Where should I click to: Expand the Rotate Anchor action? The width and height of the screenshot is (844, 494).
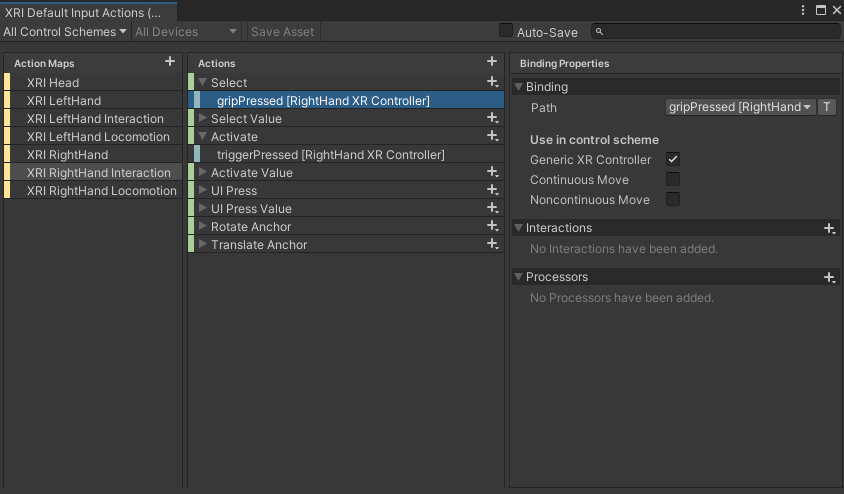[203, 226]
